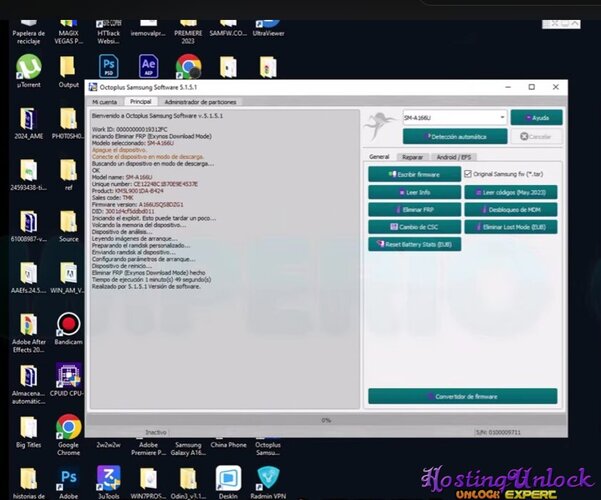Click the Cancelar button
601x500 pixels.
pyautogui.click(x=537, y=137)
